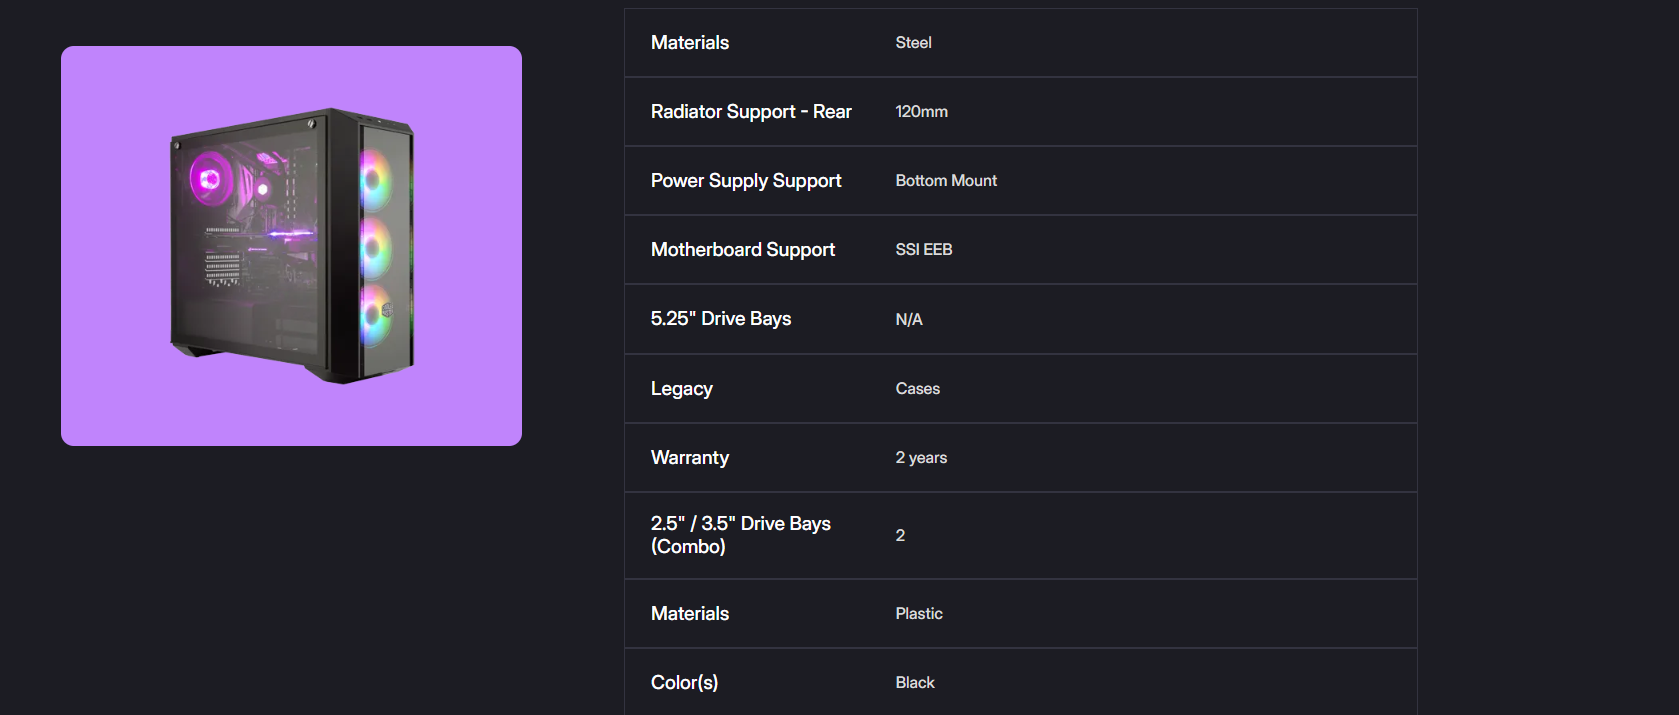Select the '120mm' radiator value
The image size is (1679, 715).
pos(921,112)
